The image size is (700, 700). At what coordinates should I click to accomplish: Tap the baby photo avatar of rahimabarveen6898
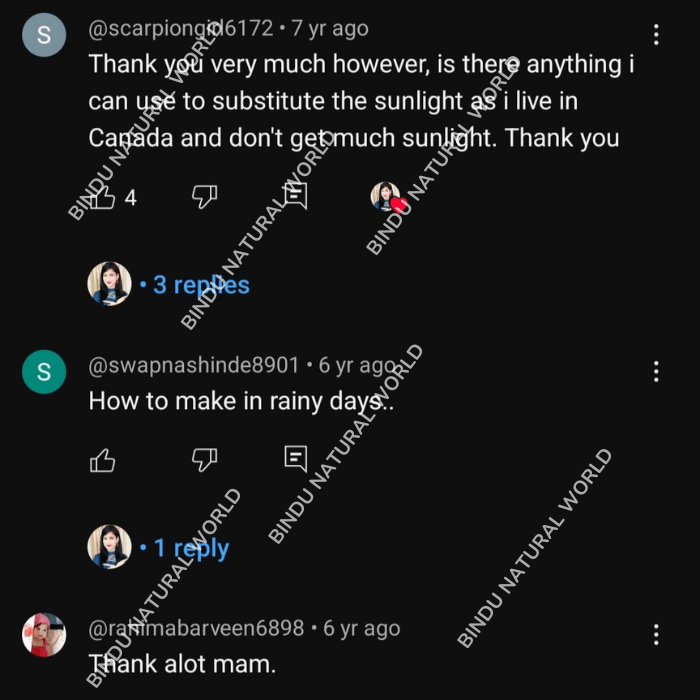(x=44, y=635)
